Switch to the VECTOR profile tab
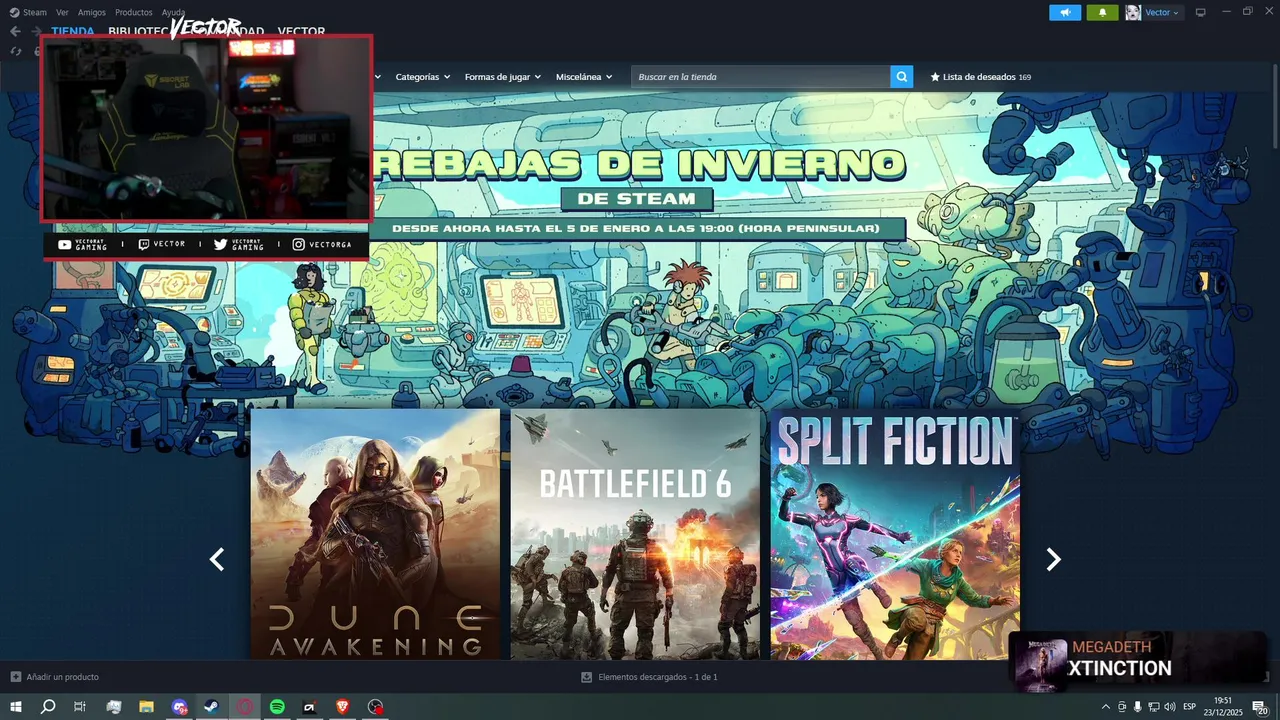 (x=301, y=31)
